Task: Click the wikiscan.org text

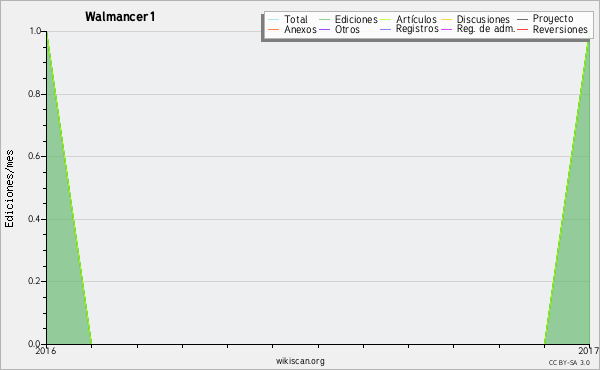Action: tap(300, 361)
